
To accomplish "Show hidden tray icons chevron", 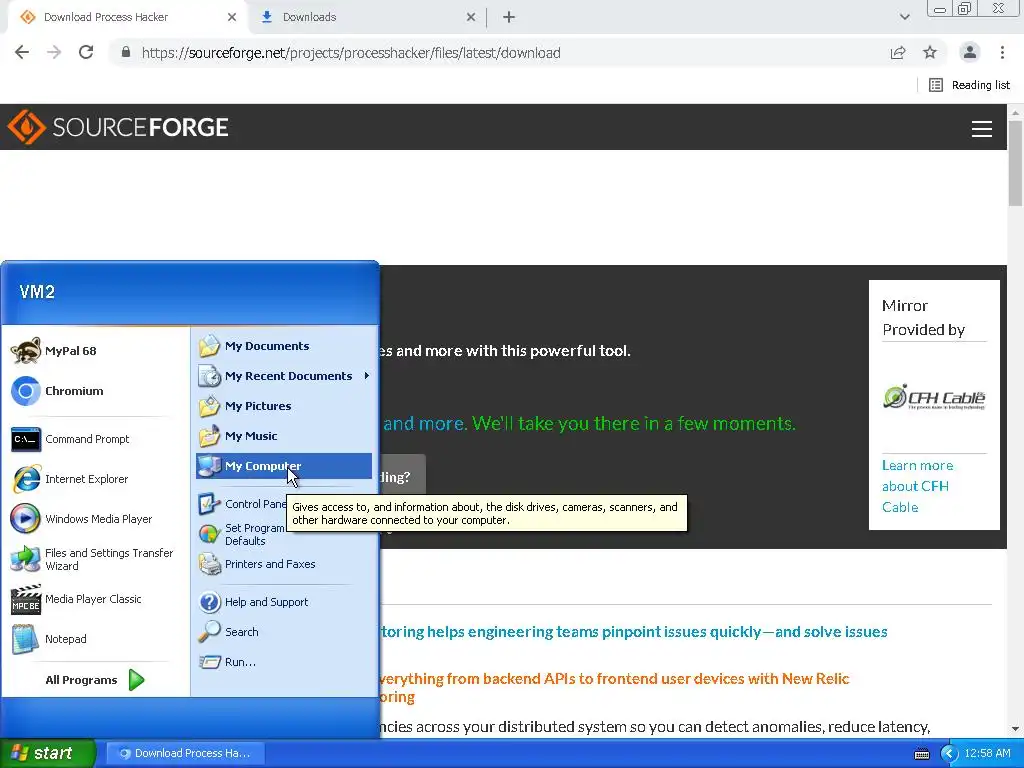I will click(x=949, y=754).
